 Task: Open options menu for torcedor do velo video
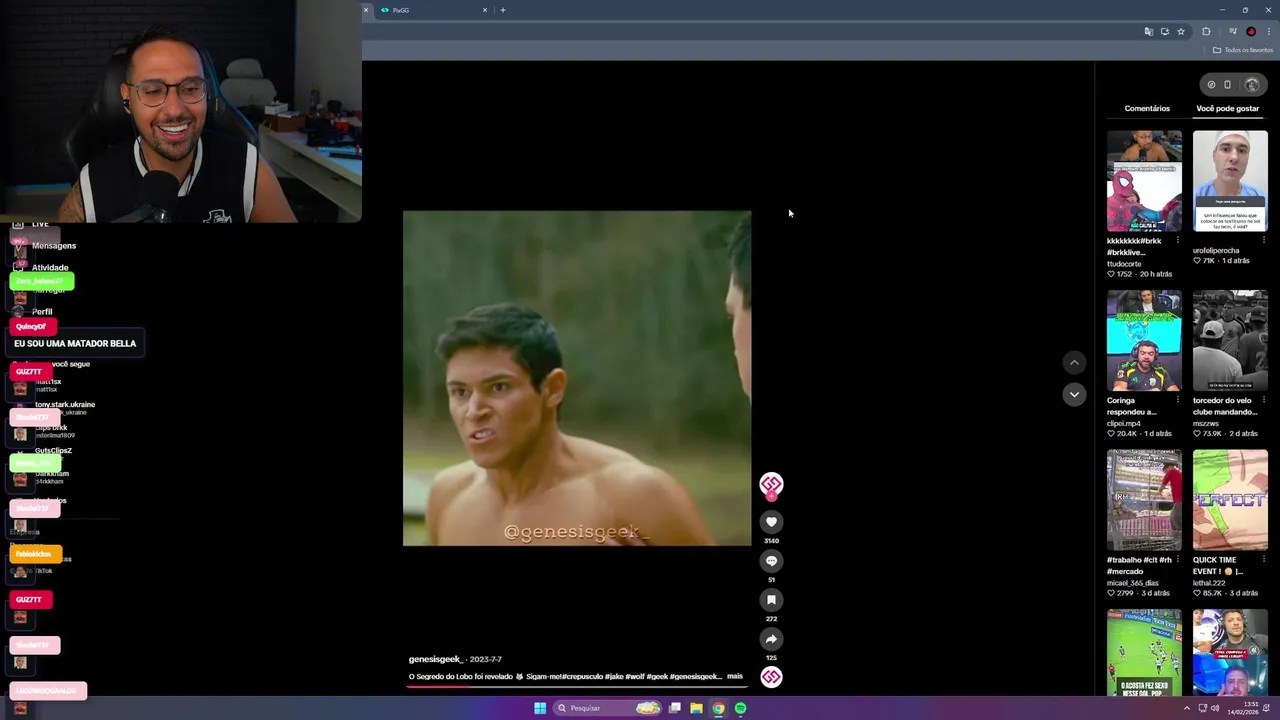[x=1263, y=401]
